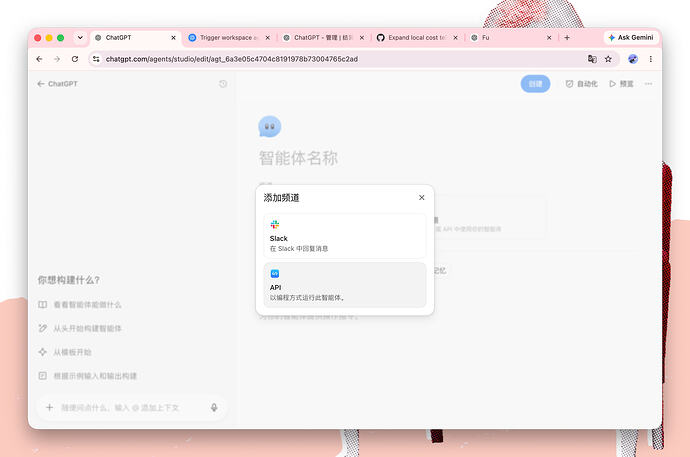Click the sparkle icon beside 从模板开始
The height and width of the screenshot is (457, 690).
tap(42, 352)
